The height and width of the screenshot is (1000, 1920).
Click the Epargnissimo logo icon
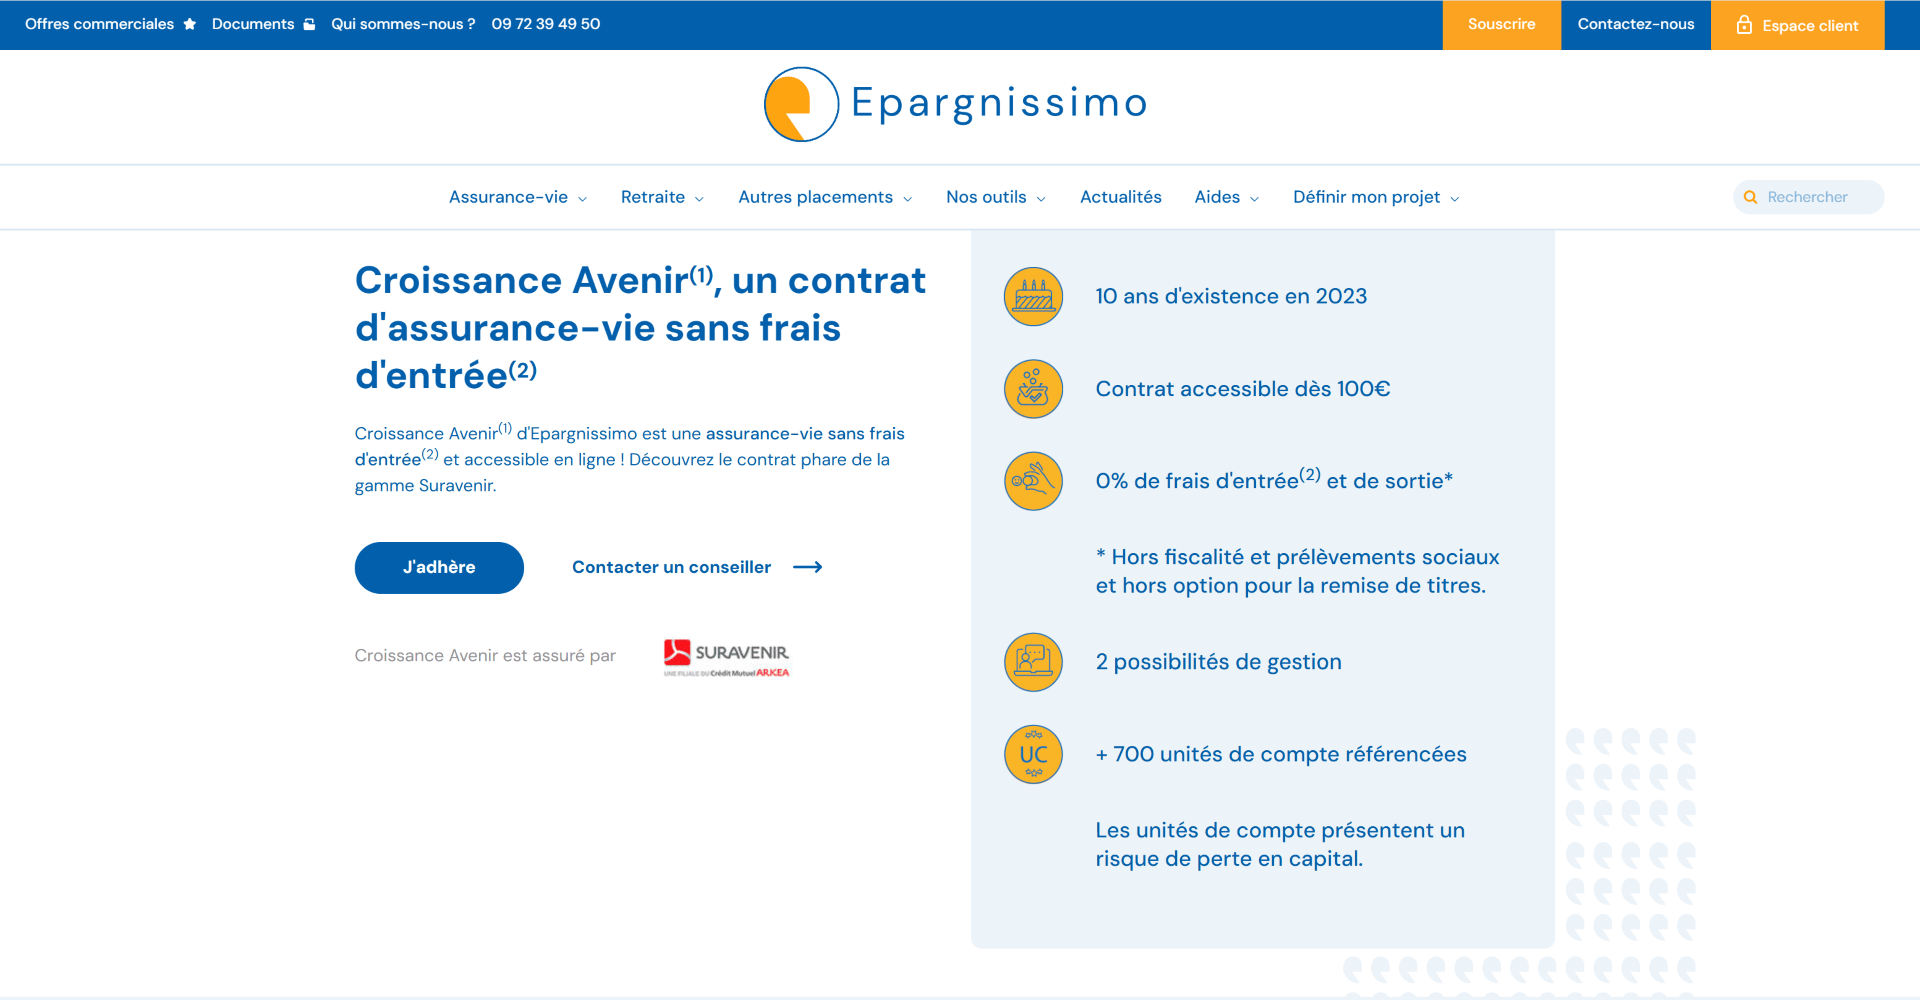point(801,105)
